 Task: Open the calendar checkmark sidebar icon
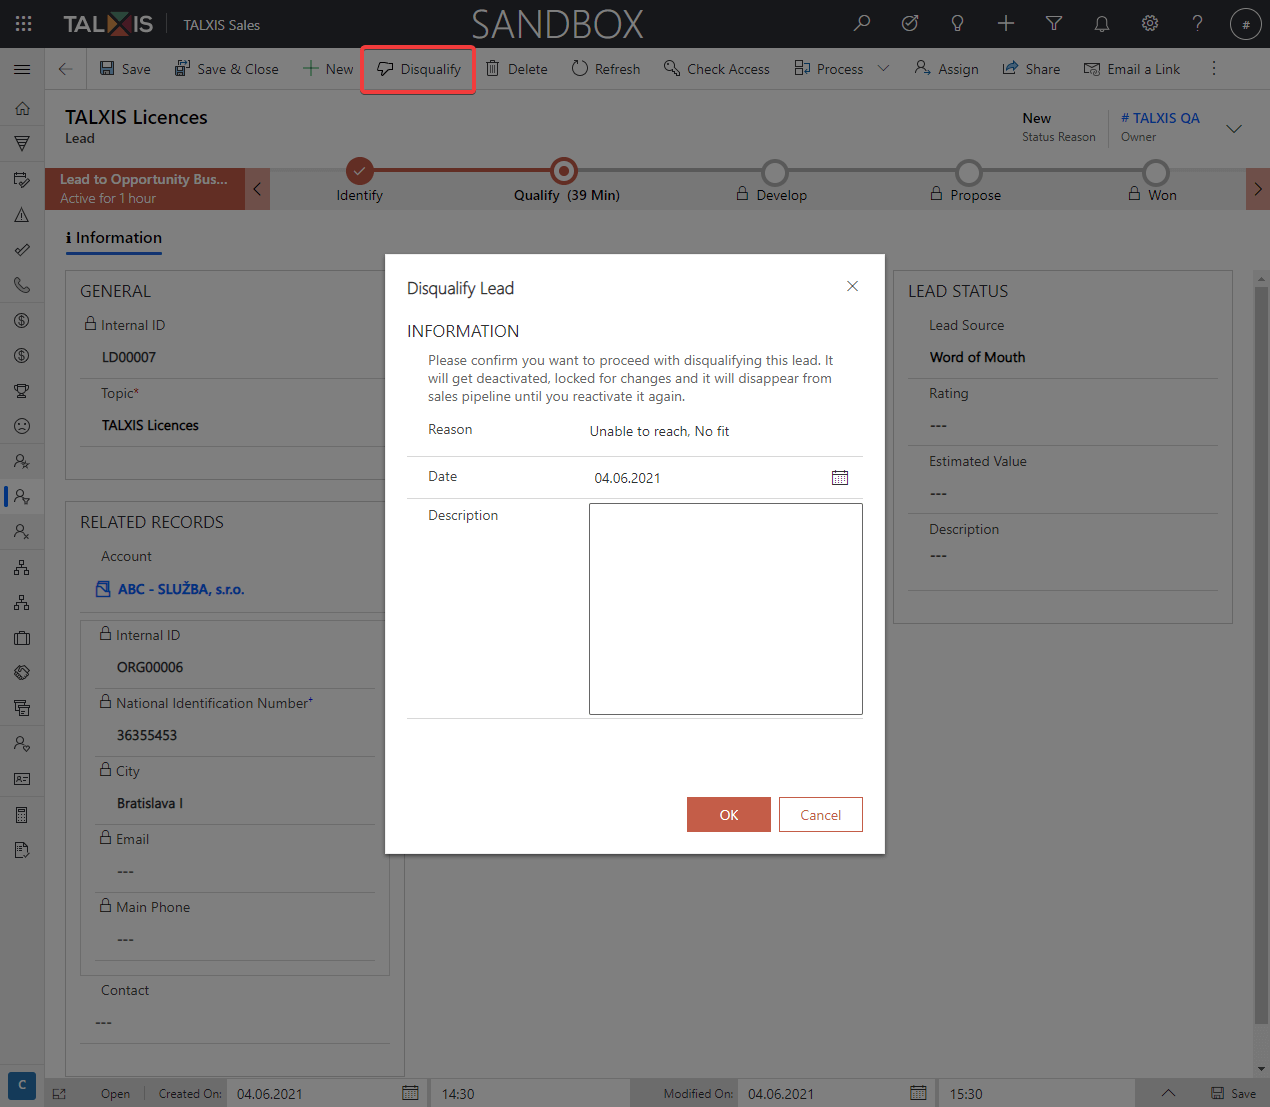(x=22, y=180)
